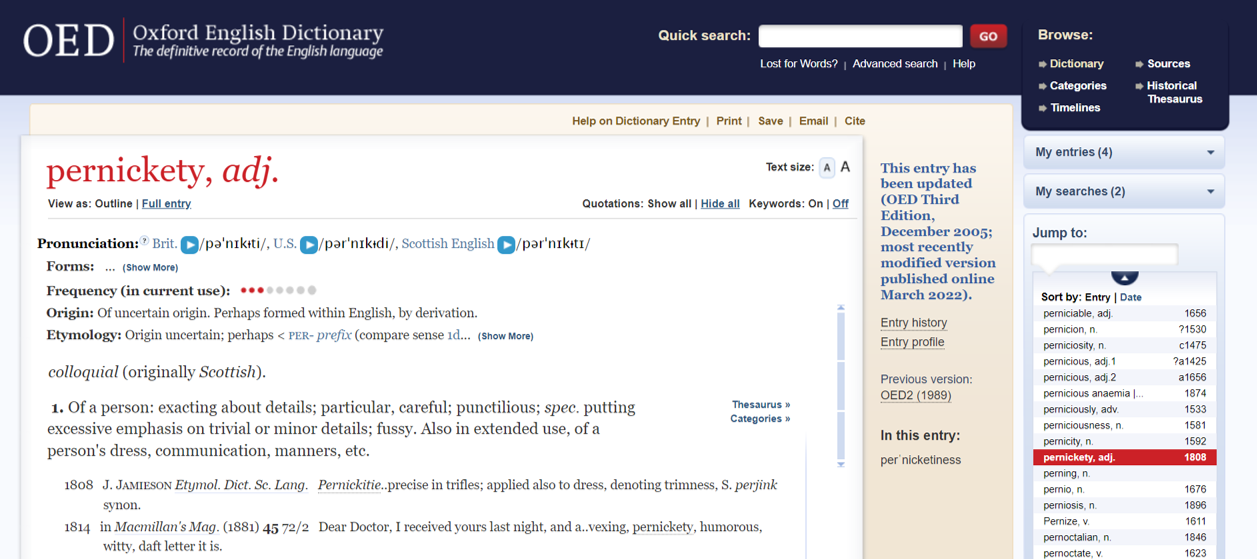Screen dimensions: 1257x559
Task: Click the Quick search input field
Action: point(860,36)
